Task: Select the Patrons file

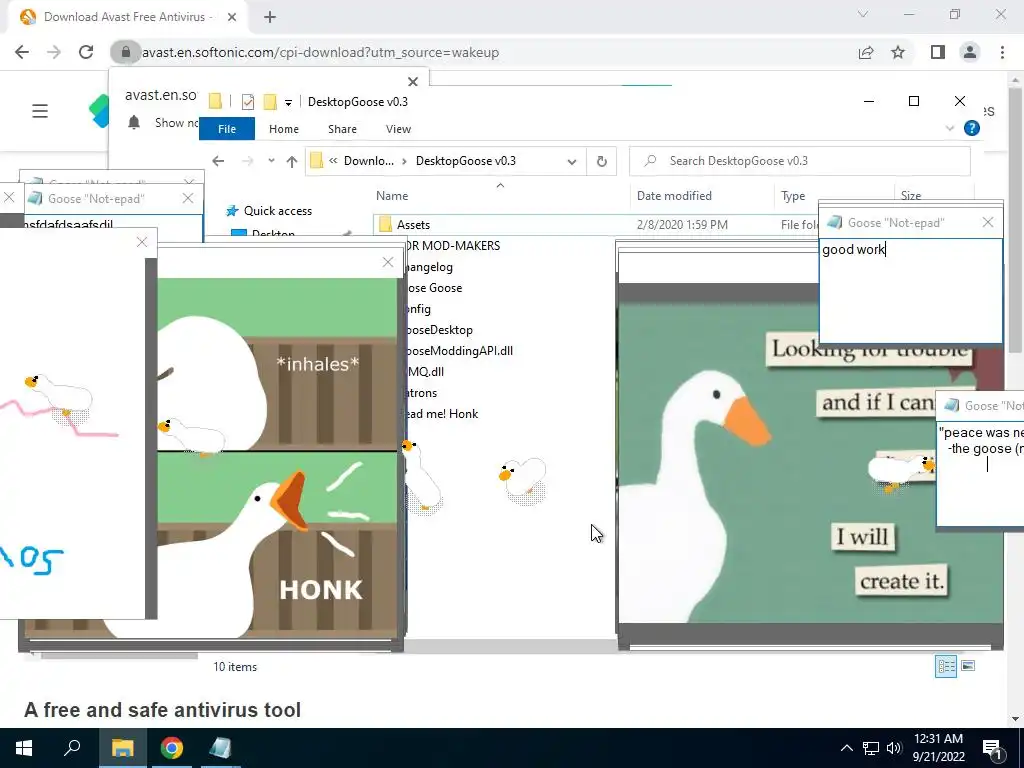Action: (421, 393)
